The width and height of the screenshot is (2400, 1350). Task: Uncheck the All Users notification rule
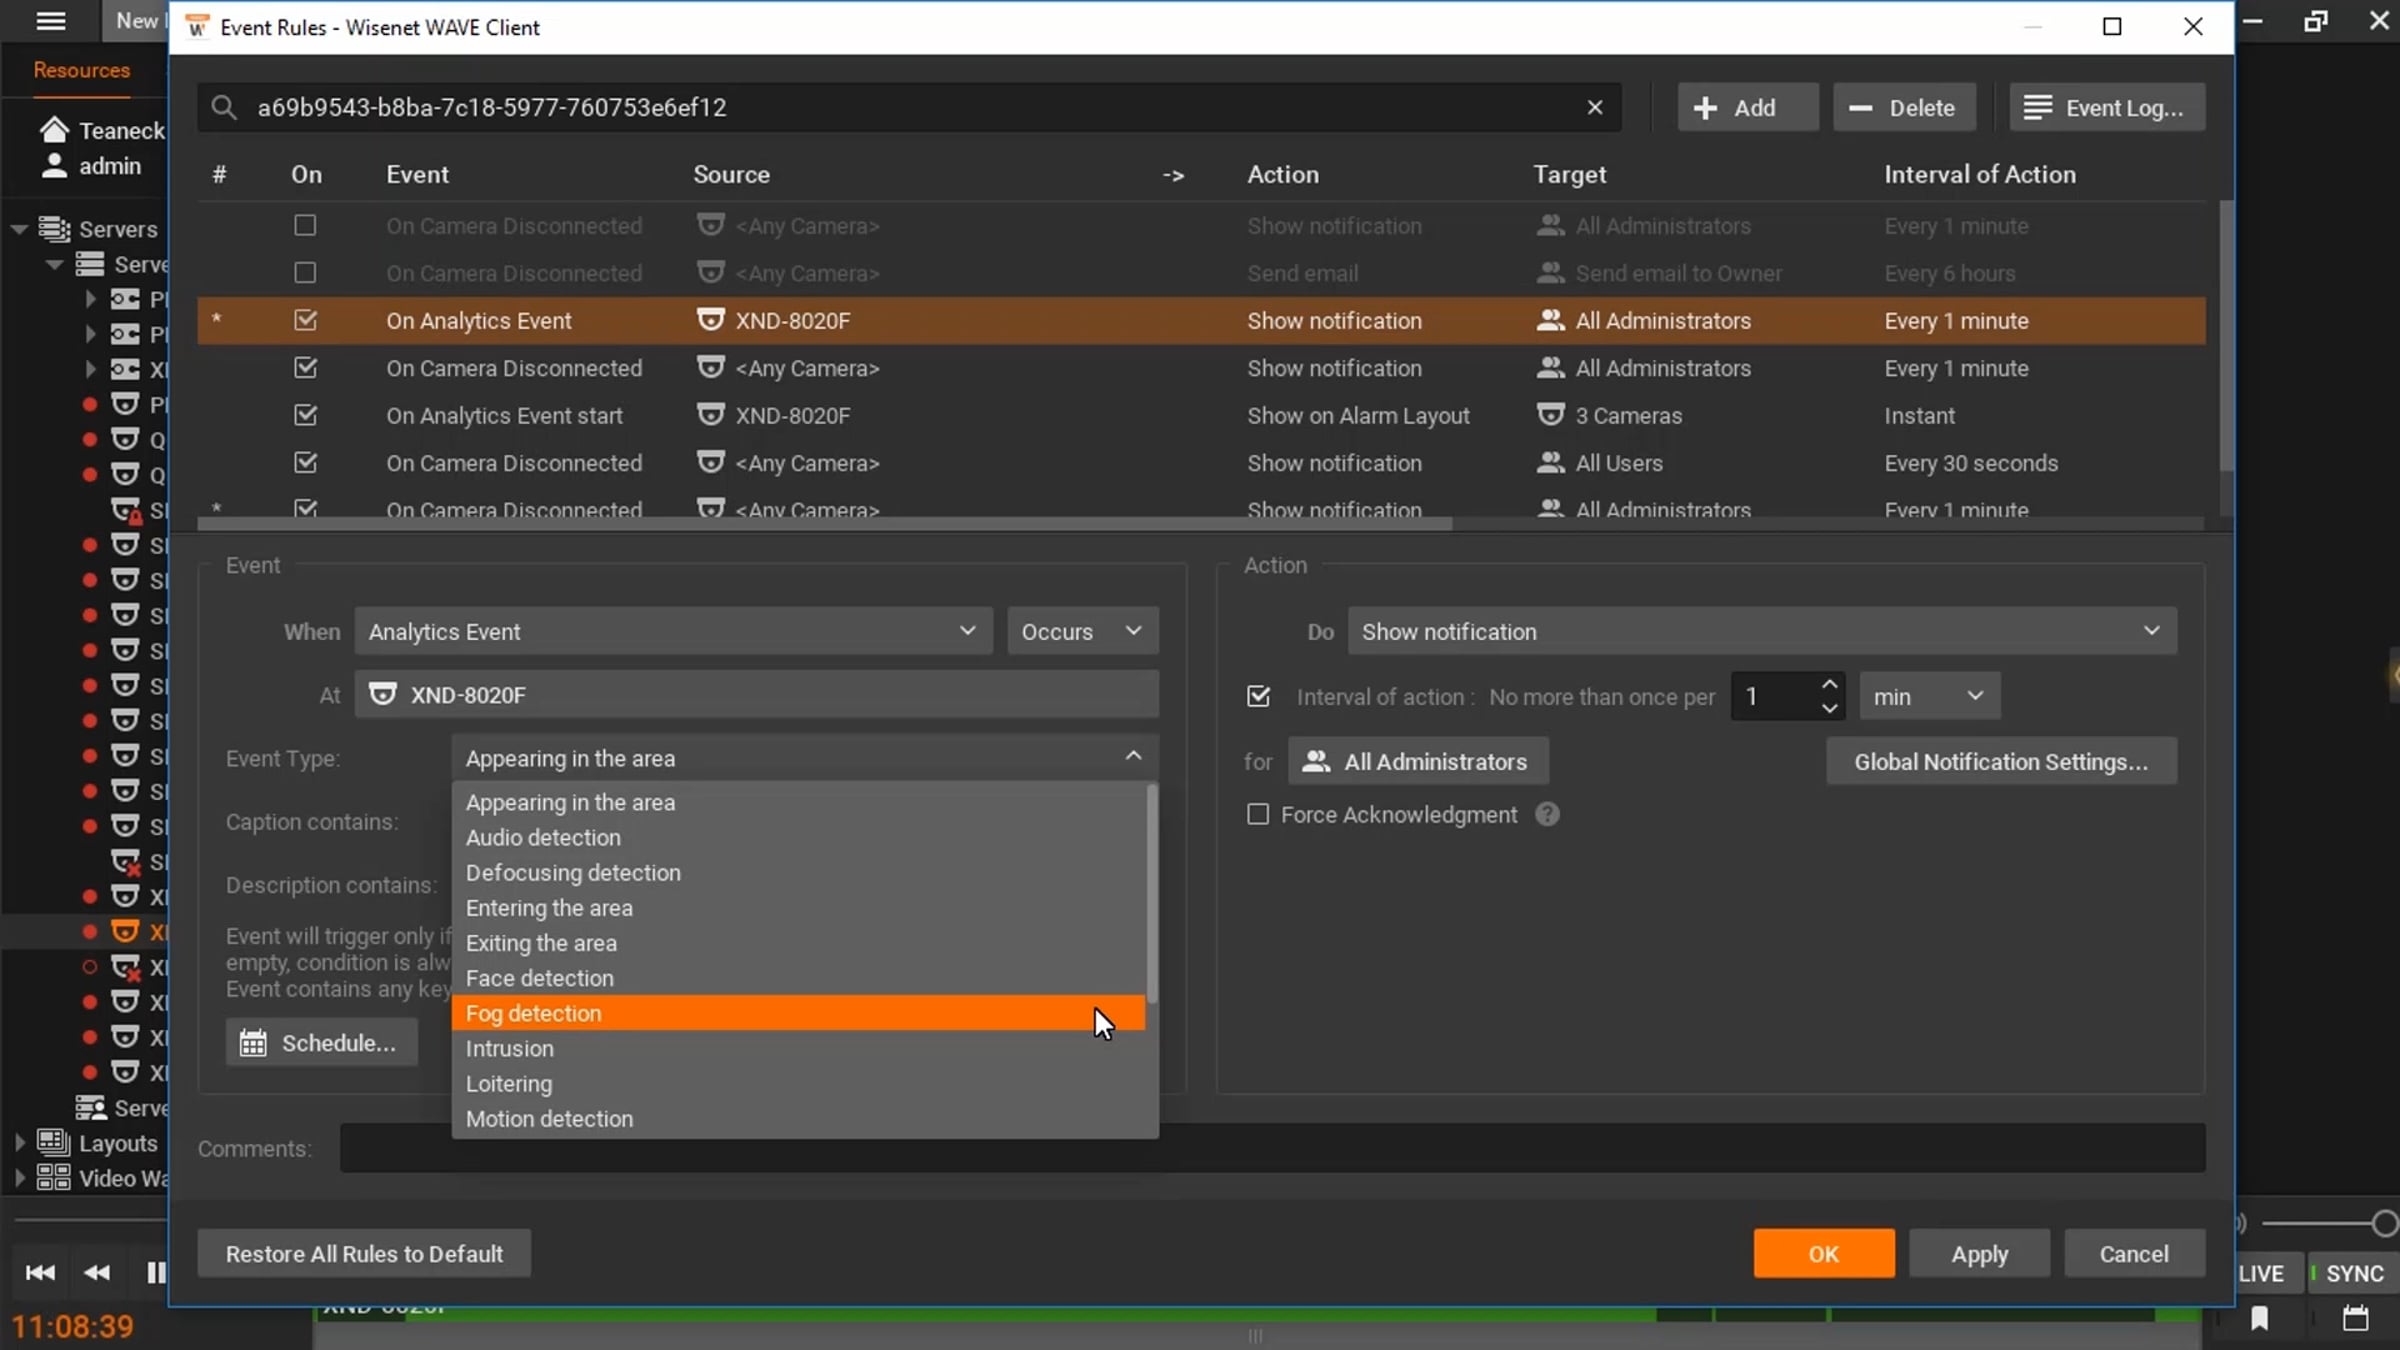click(305, 462)
